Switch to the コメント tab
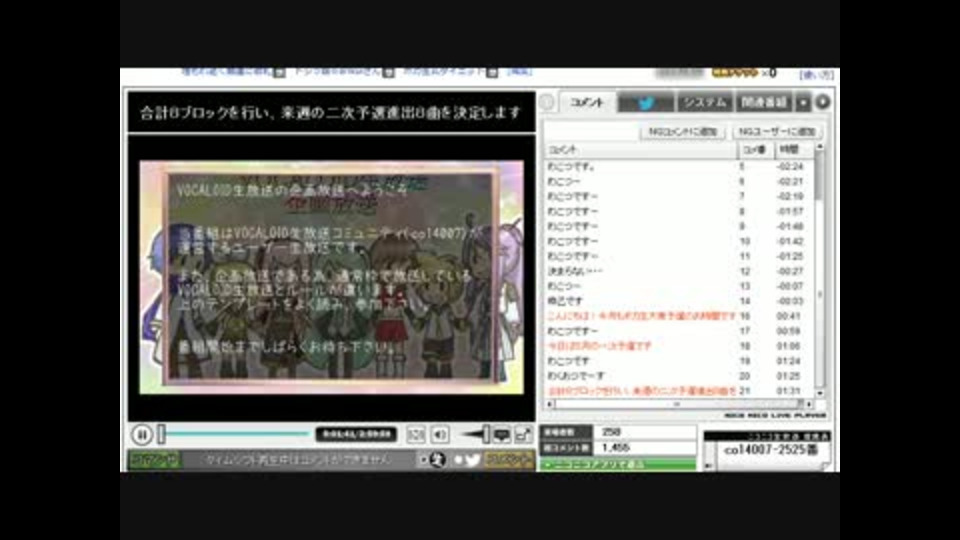Screen dimensions: 960x540 587,102
